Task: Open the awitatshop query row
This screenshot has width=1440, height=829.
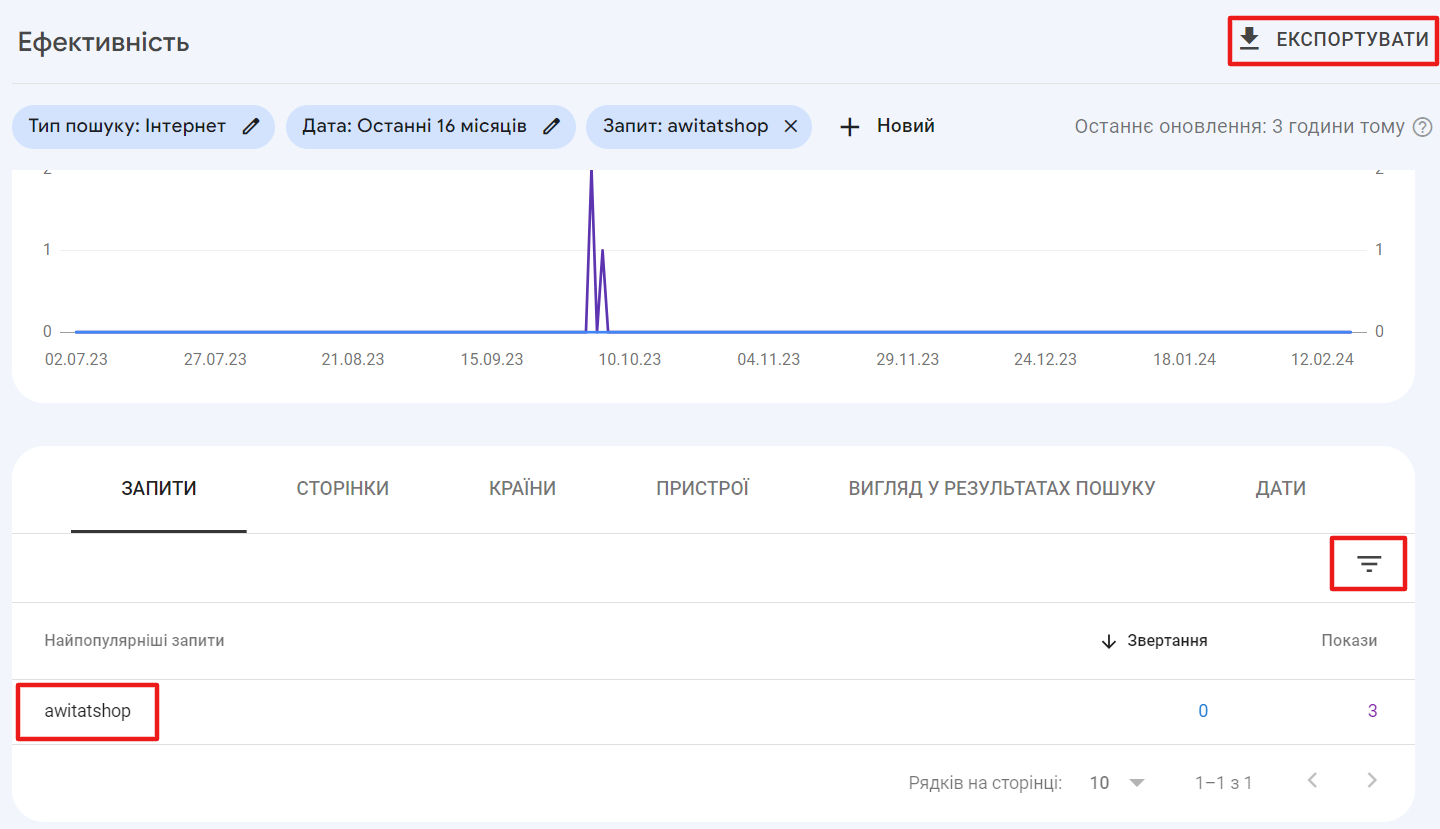Action: coord(88,711)
